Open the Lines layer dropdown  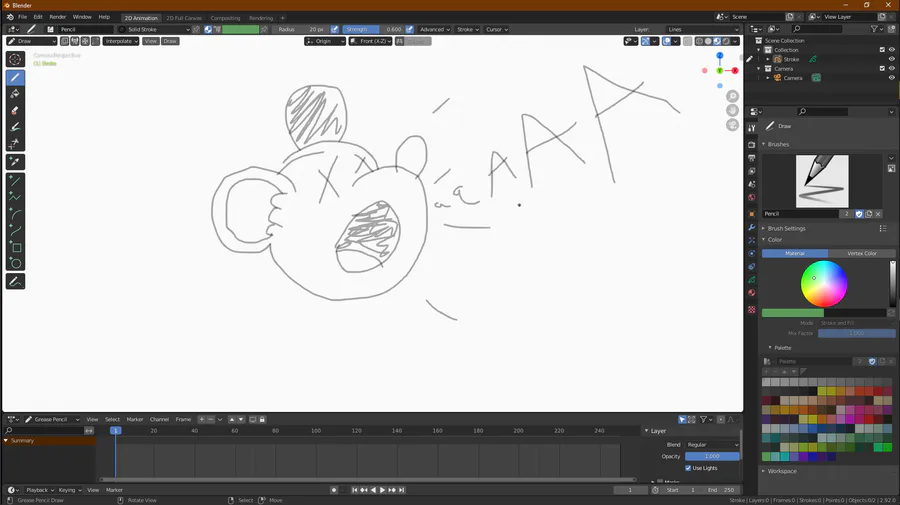click(703, 29)
